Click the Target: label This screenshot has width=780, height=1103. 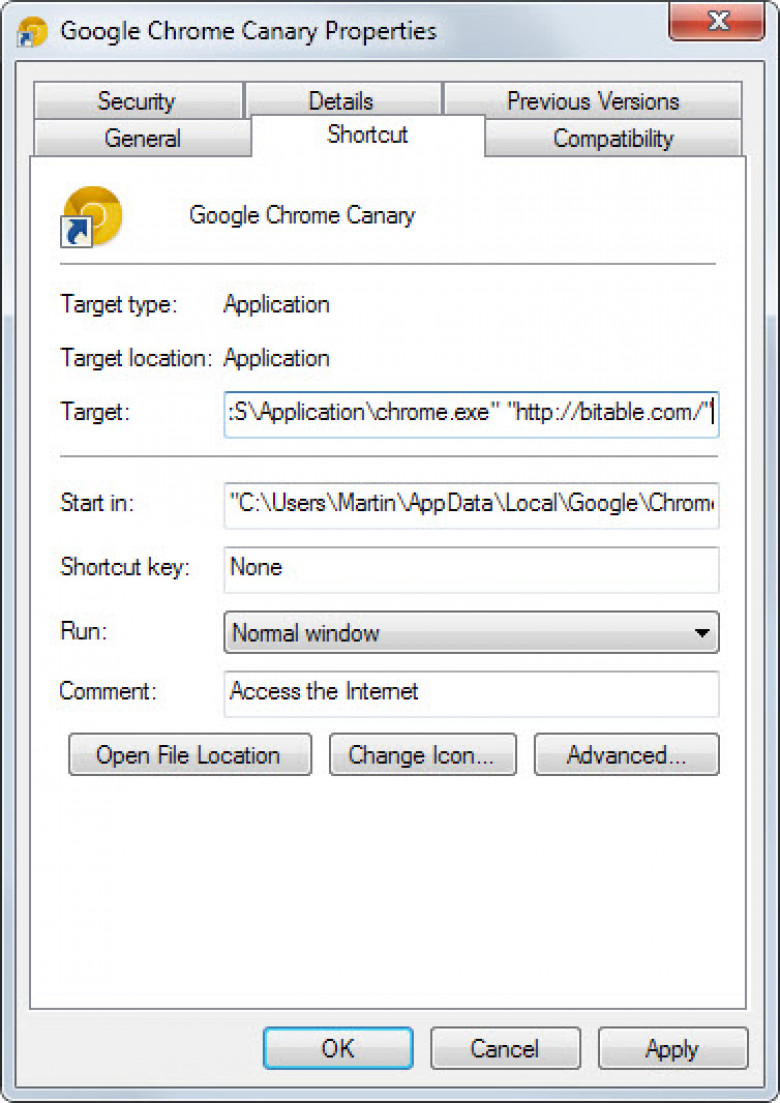(95, 412)
